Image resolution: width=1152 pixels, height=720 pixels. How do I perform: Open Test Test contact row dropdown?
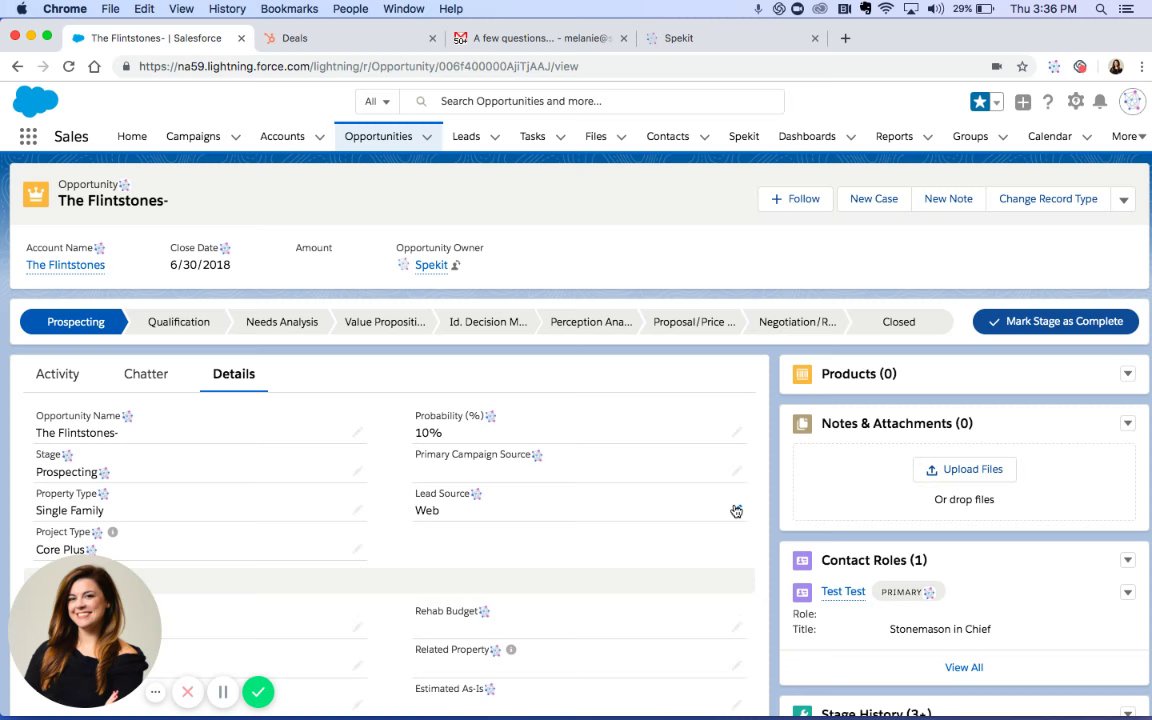tap(1128, 592)
